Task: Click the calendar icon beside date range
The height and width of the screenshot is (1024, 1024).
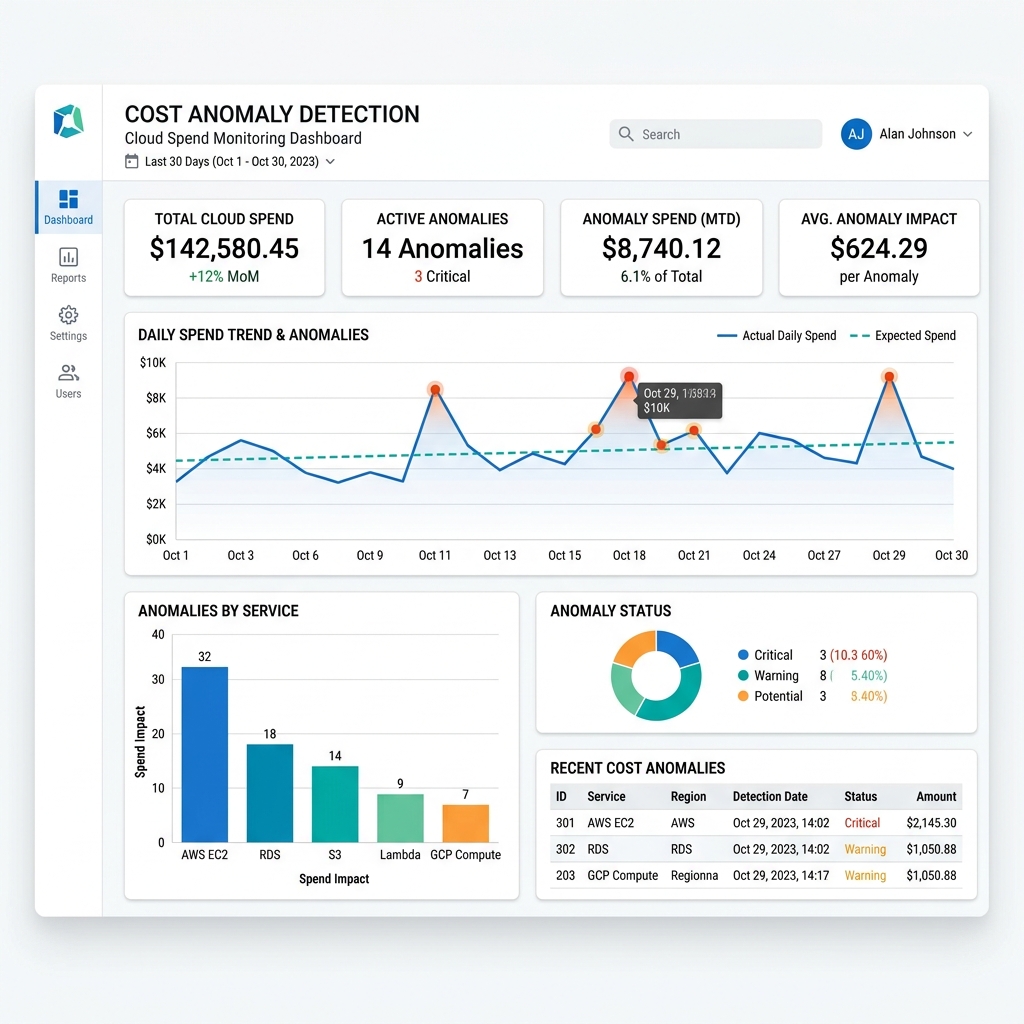Action: click(x=132, y=161)
